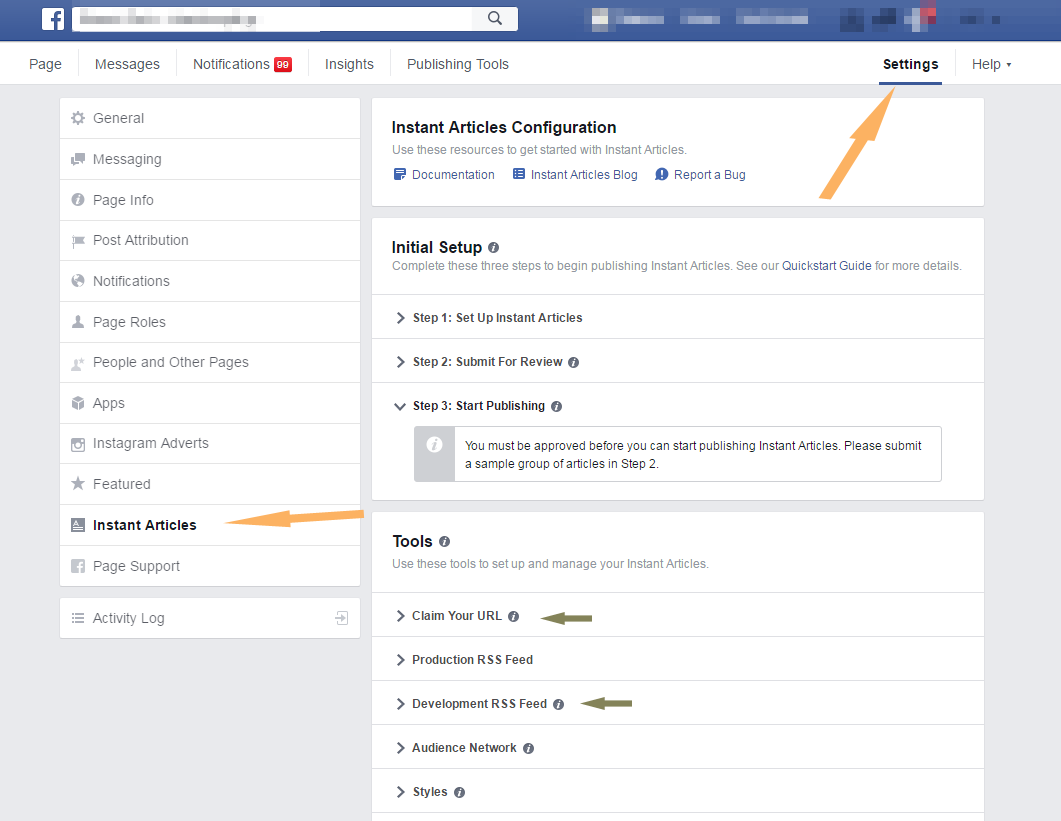Click the People and Other Pages icon
Screen dimensions: 1061x821
(78, 363)
